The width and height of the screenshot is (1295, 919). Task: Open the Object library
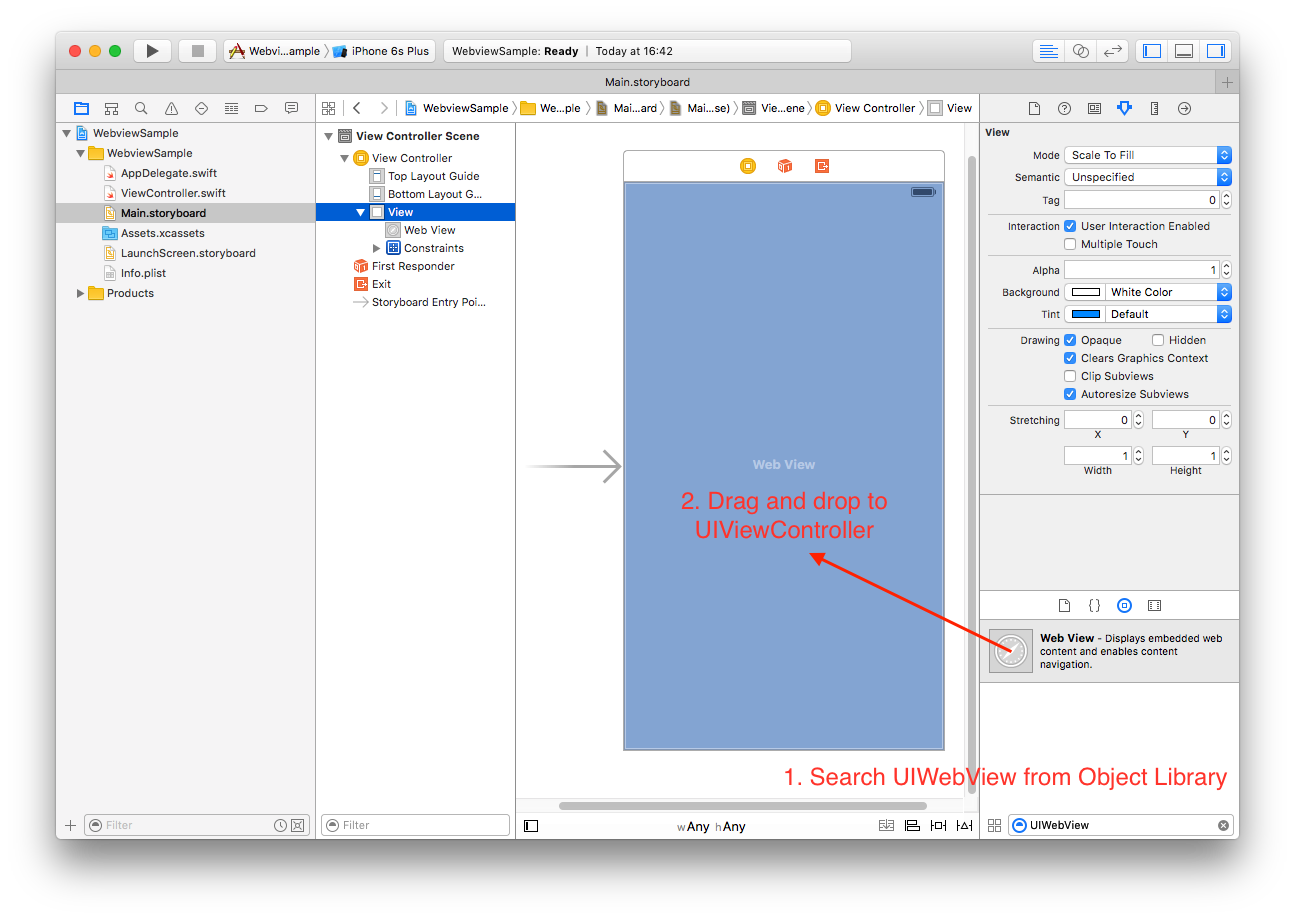point(1125,605)
